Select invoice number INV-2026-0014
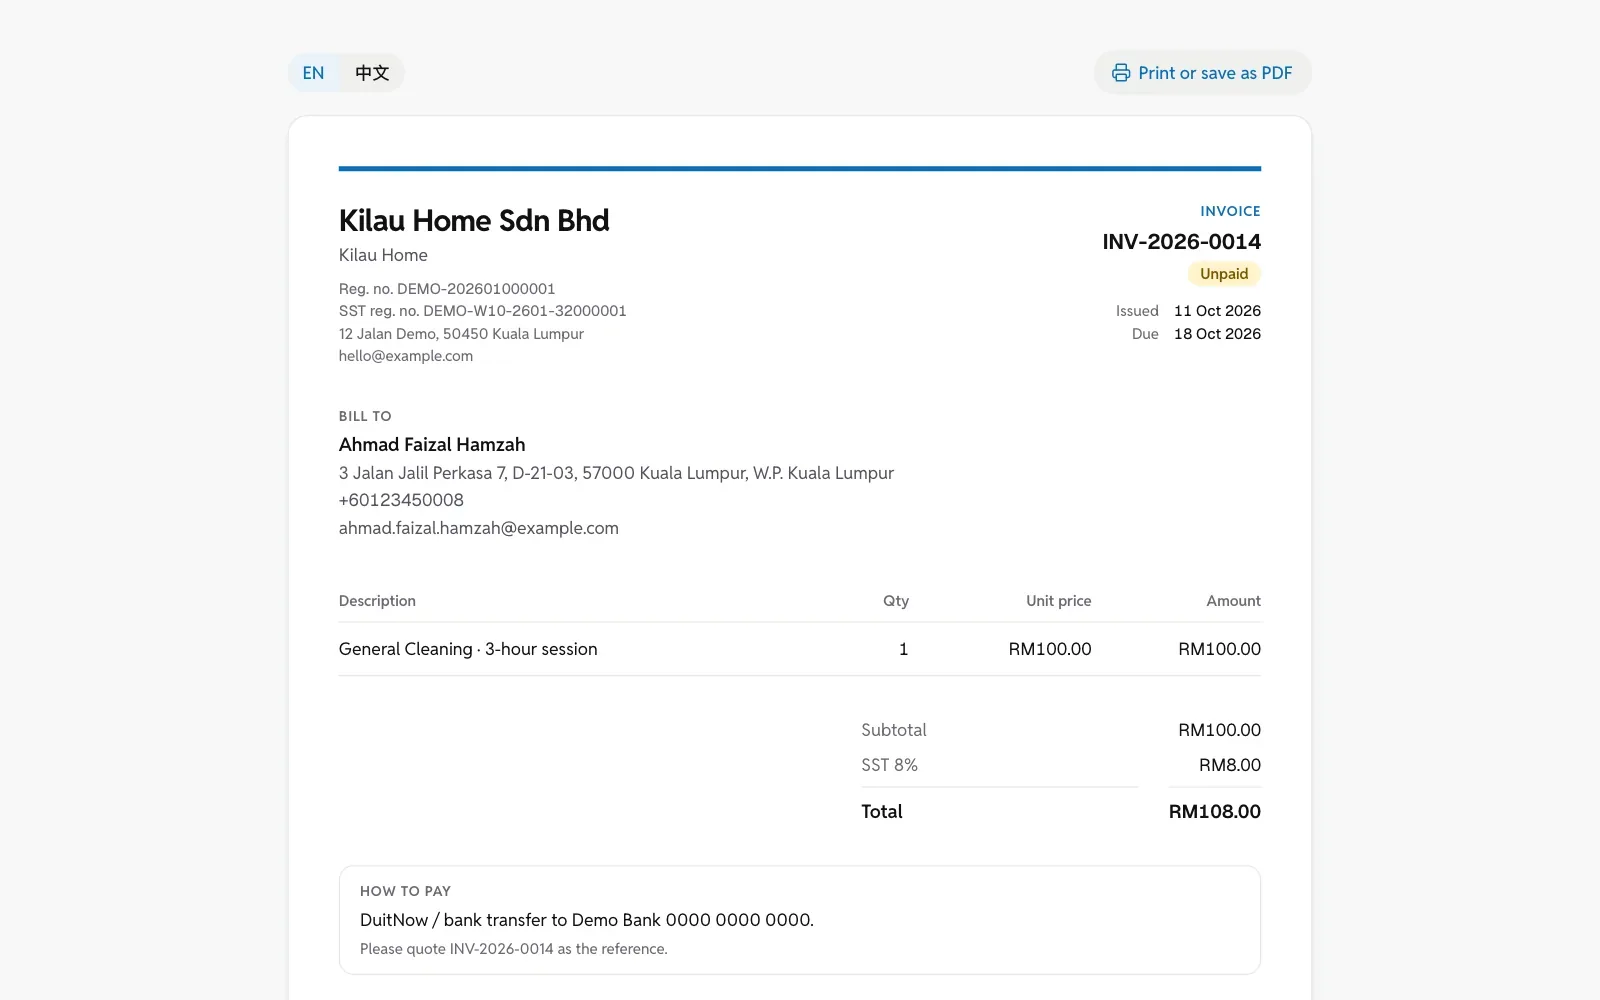The image size is (1600, 1000). 1181,242
